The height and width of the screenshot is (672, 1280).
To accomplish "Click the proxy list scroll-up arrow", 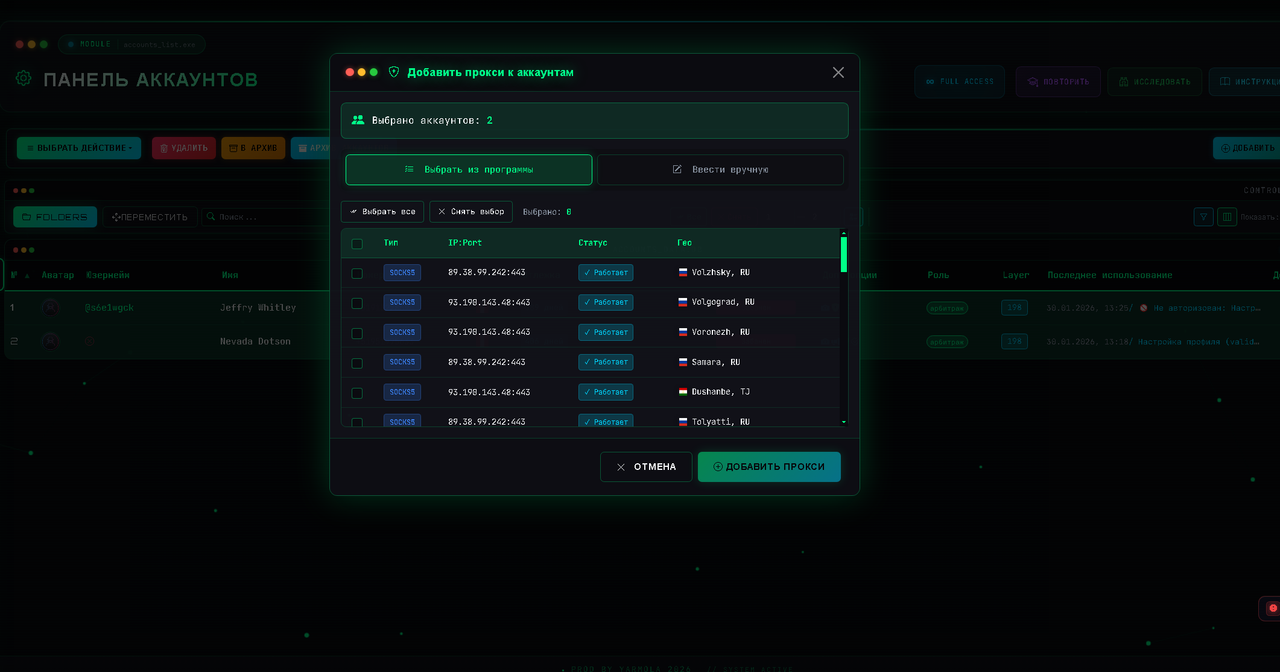I will pyautogui.click(x=844, y=233).
